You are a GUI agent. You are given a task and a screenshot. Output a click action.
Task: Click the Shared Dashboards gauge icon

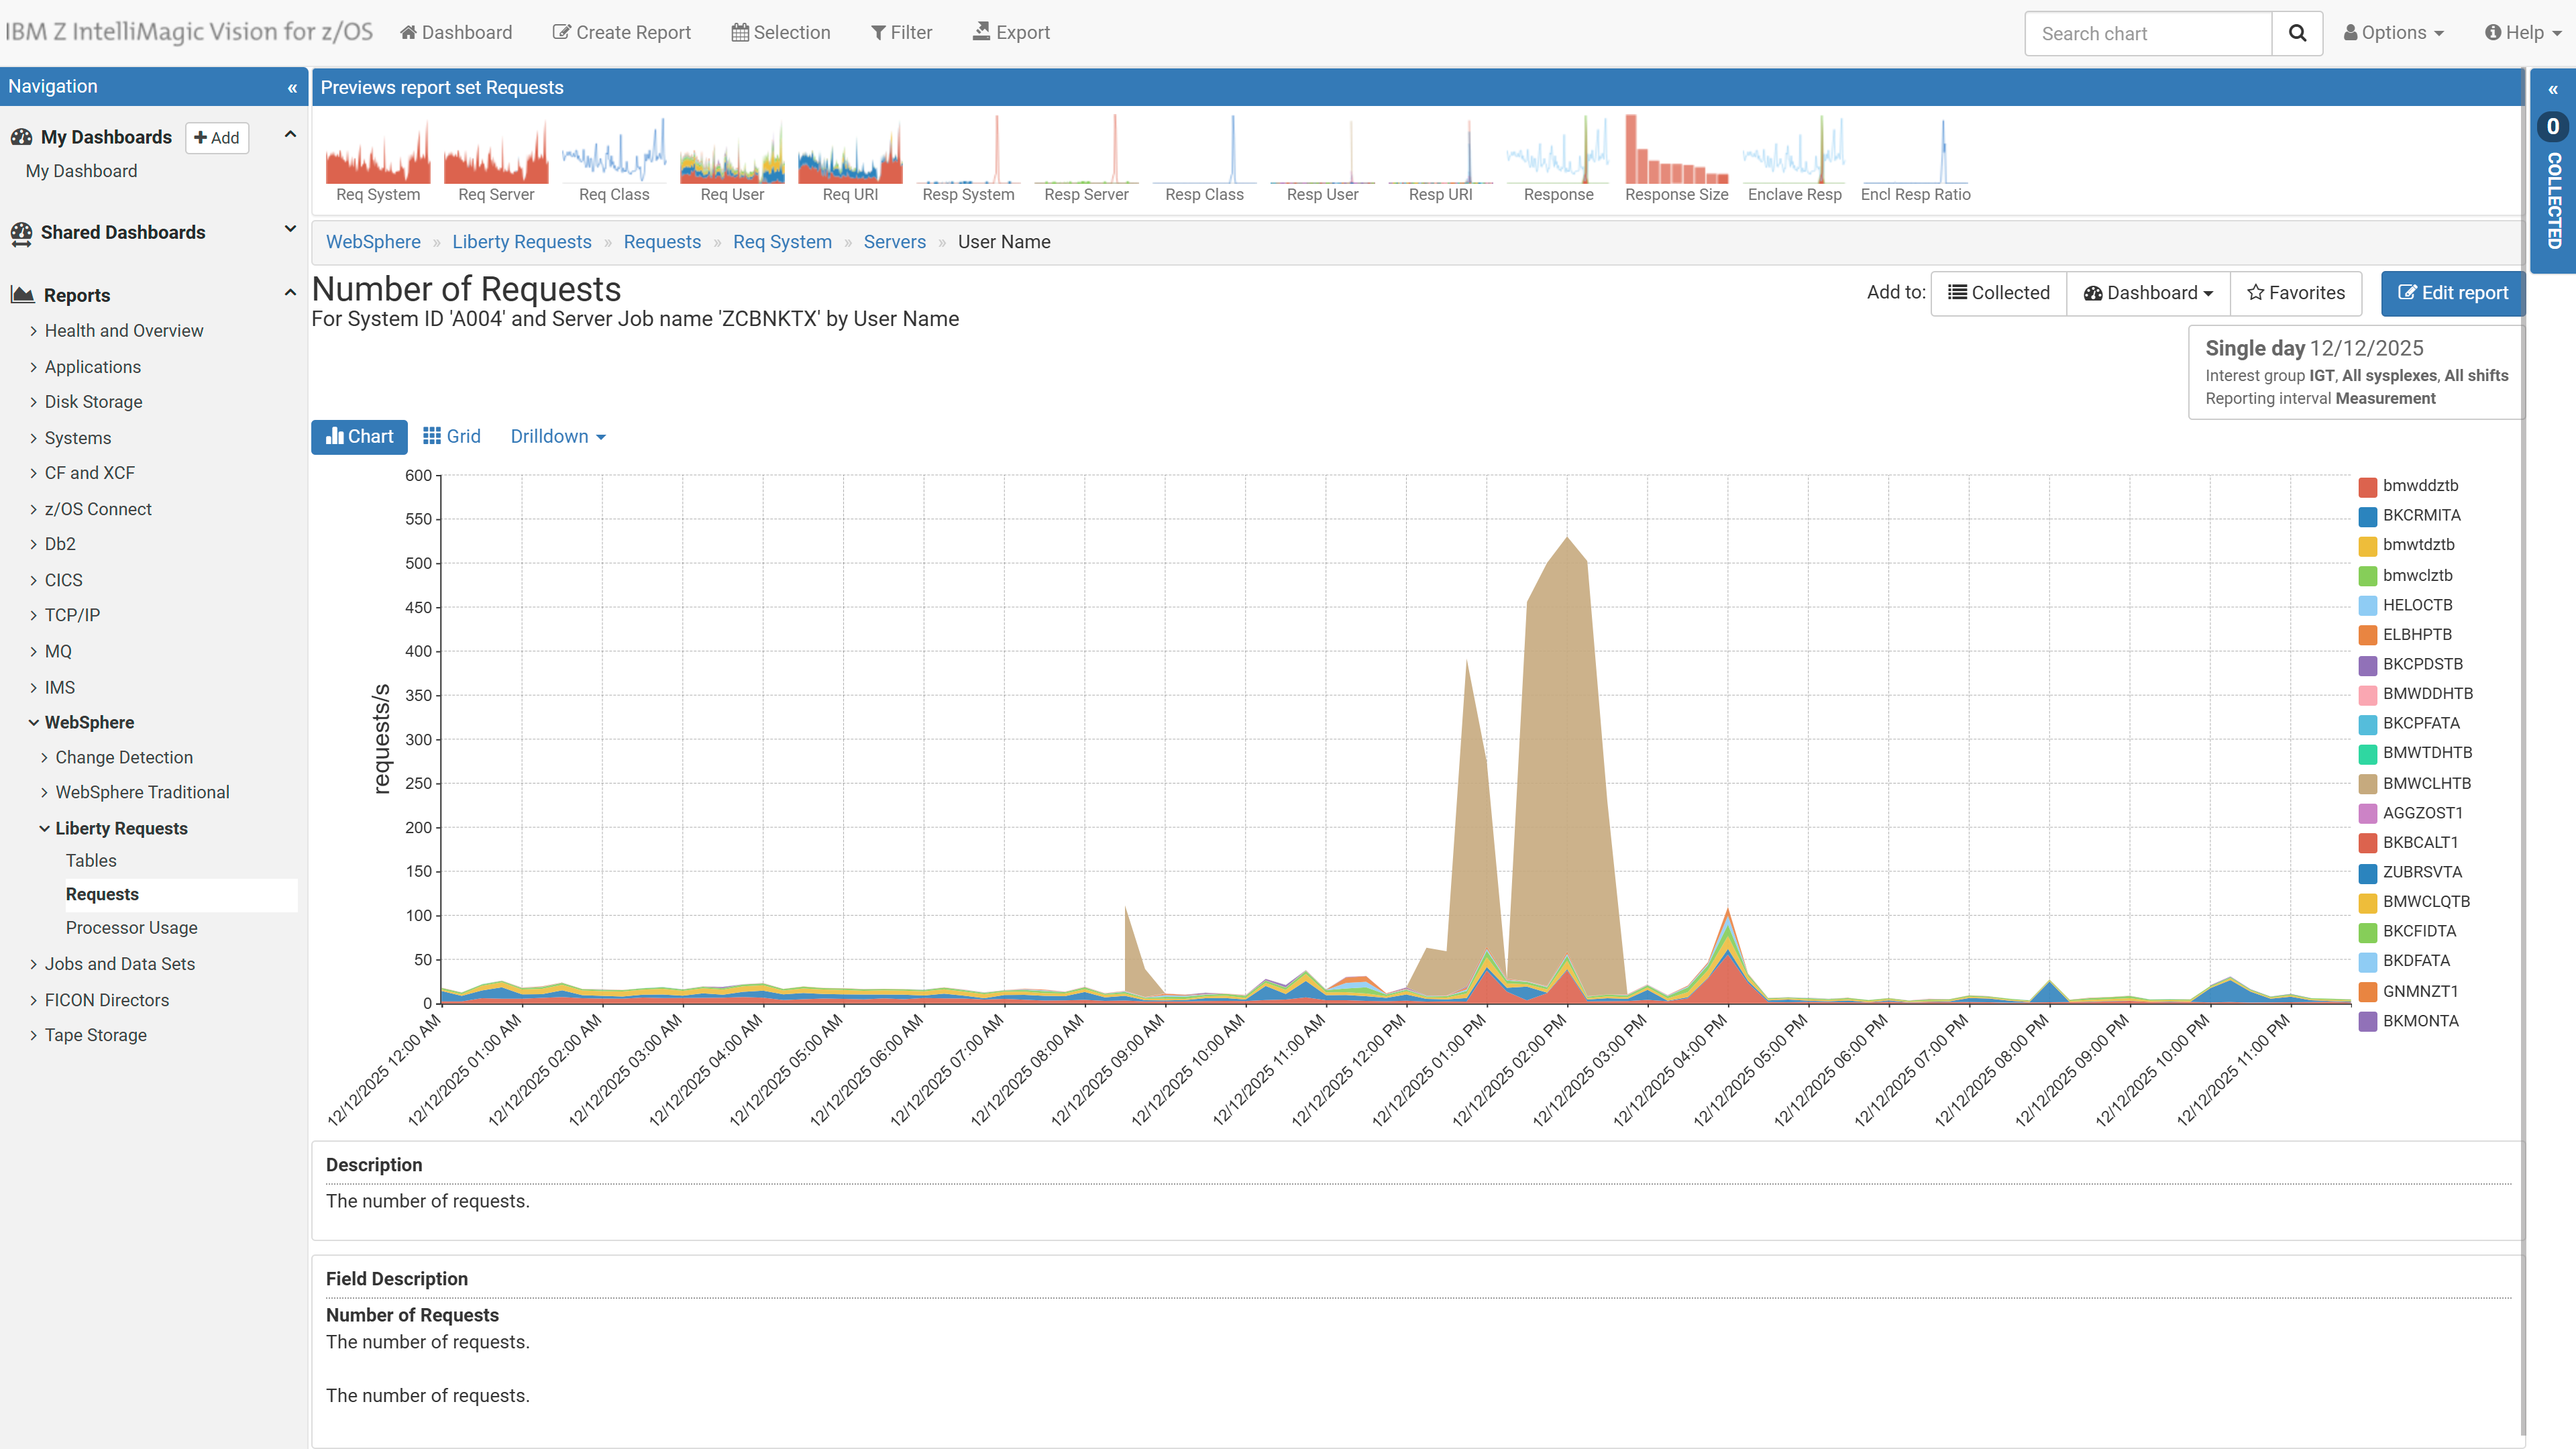click(x=21, y=233)
